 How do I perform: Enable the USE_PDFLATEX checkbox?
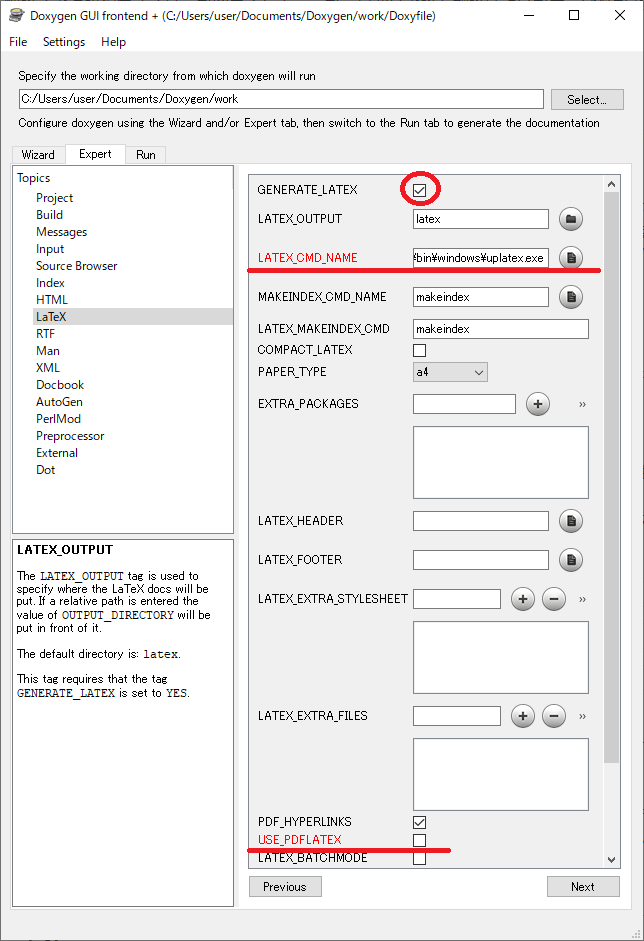tap(420, 840)
